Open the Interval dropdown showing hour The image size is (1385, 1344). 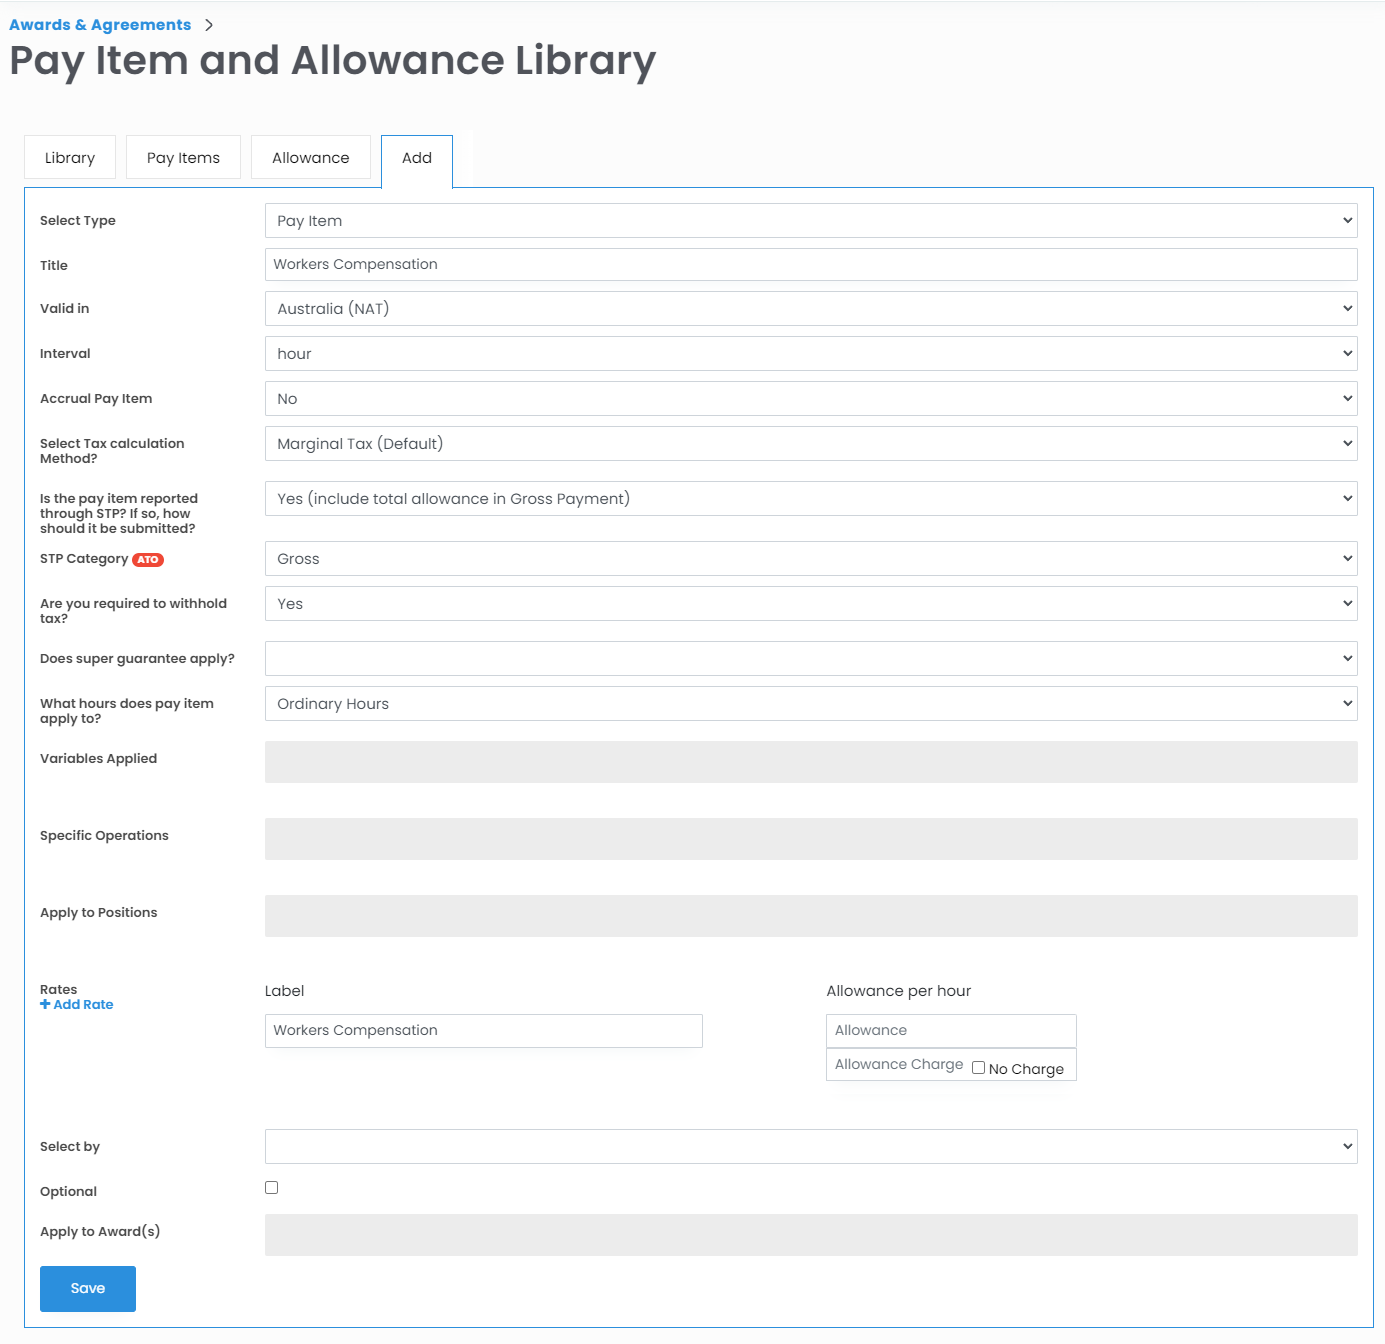(810, 354)
